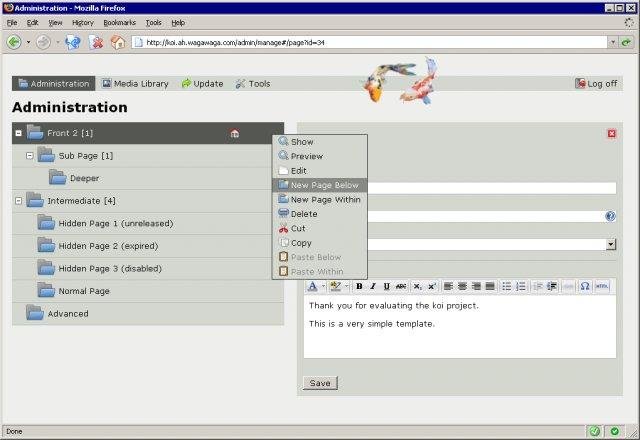Screen dimensions: 640x440
Task: Collapse the Front 2 tree node
Action: click(x=18, y=133)
